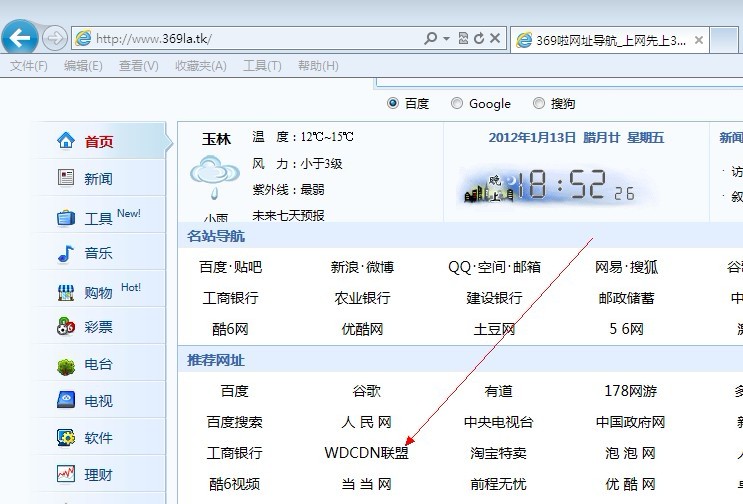
Task: Open the 未来七天预报 forecast link
Action: coord(288,216)
